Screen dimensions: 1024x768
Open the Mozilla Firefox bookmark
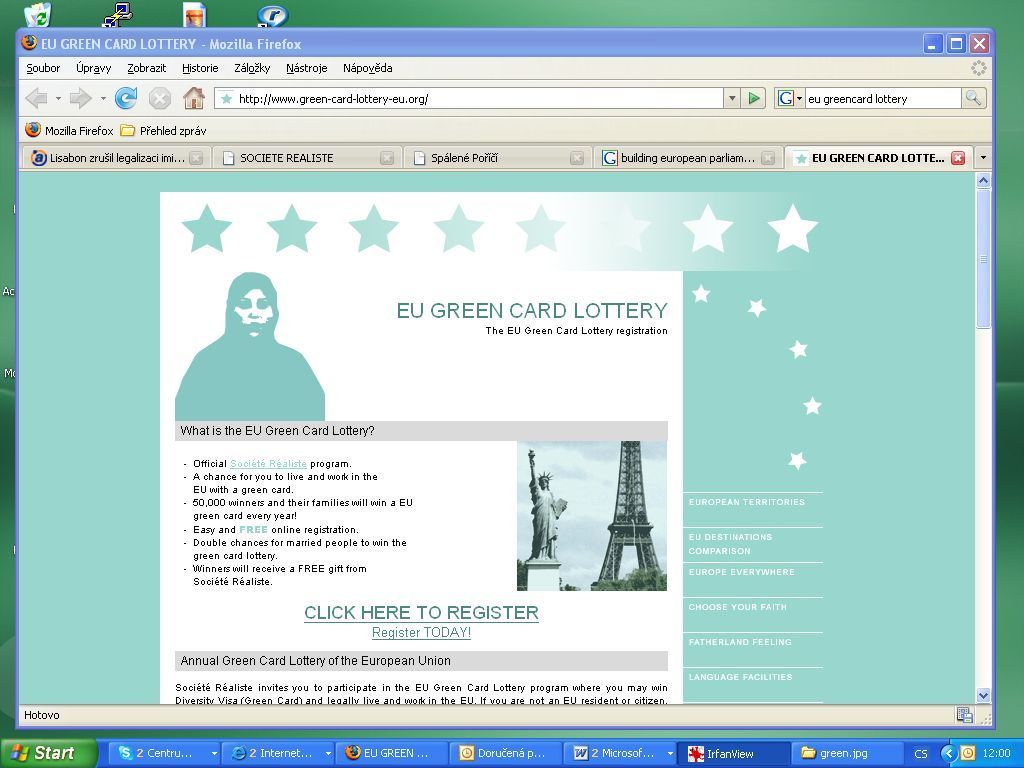(x=69, y=131)
